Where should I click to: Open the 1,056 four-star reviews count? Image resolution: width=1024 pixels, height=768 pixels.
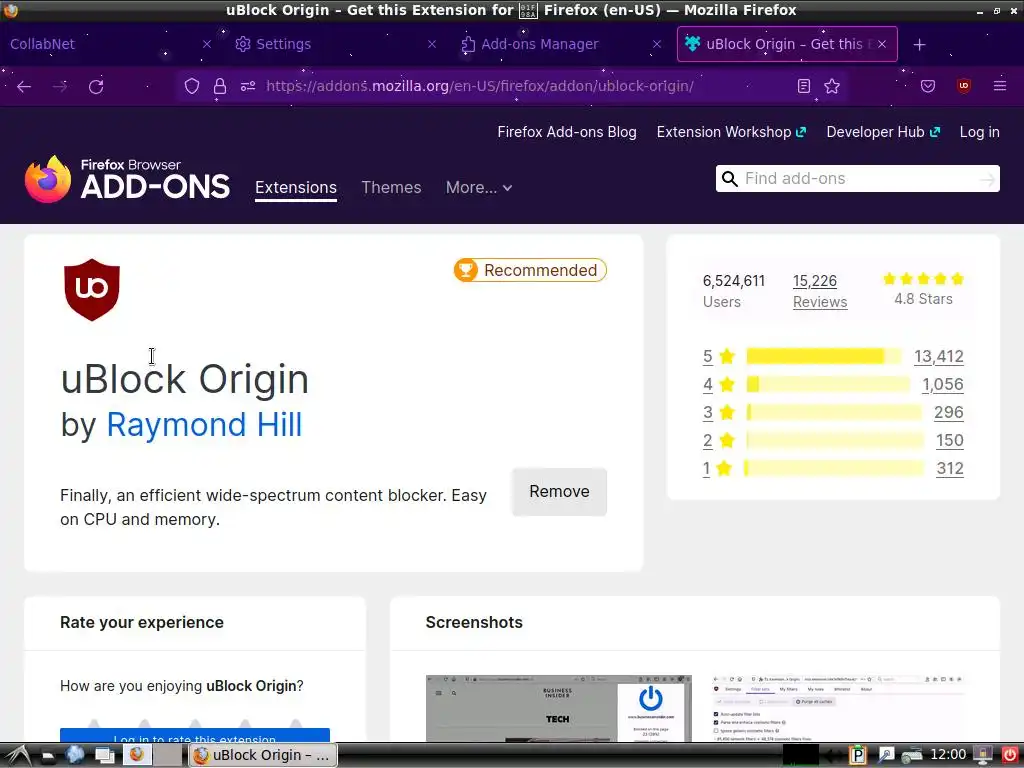click(x=942, y=385)
